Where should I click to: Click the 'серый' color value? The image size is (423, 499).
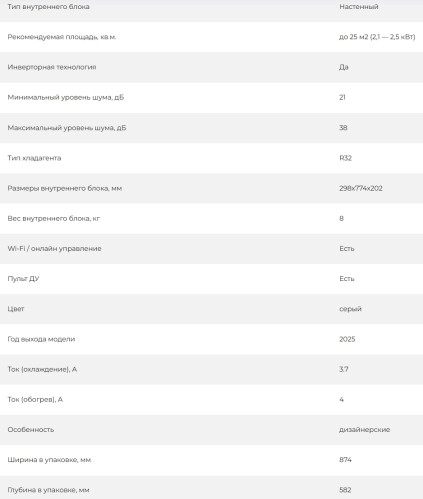350,309
